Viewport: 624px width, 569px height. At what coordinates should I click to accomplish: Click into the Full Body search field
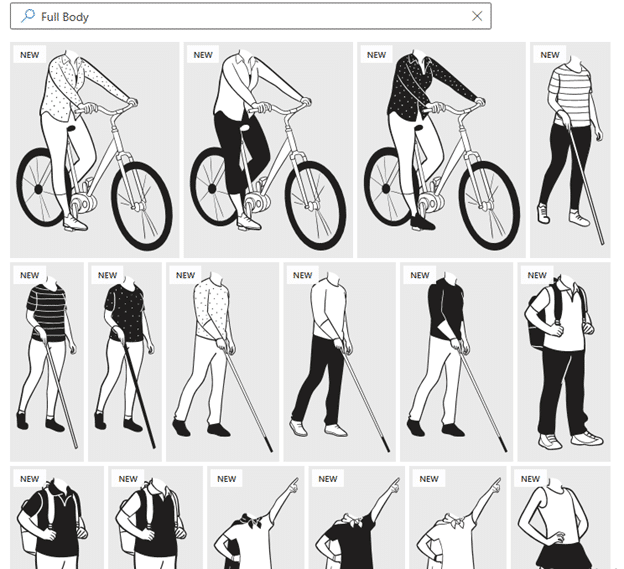(x=250, y=16)
